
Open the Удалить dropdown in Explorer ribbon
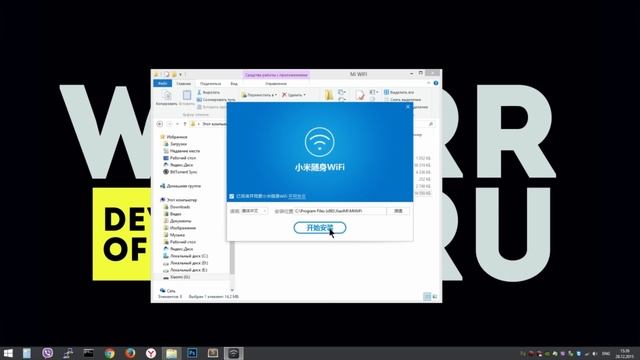[294, 95]
